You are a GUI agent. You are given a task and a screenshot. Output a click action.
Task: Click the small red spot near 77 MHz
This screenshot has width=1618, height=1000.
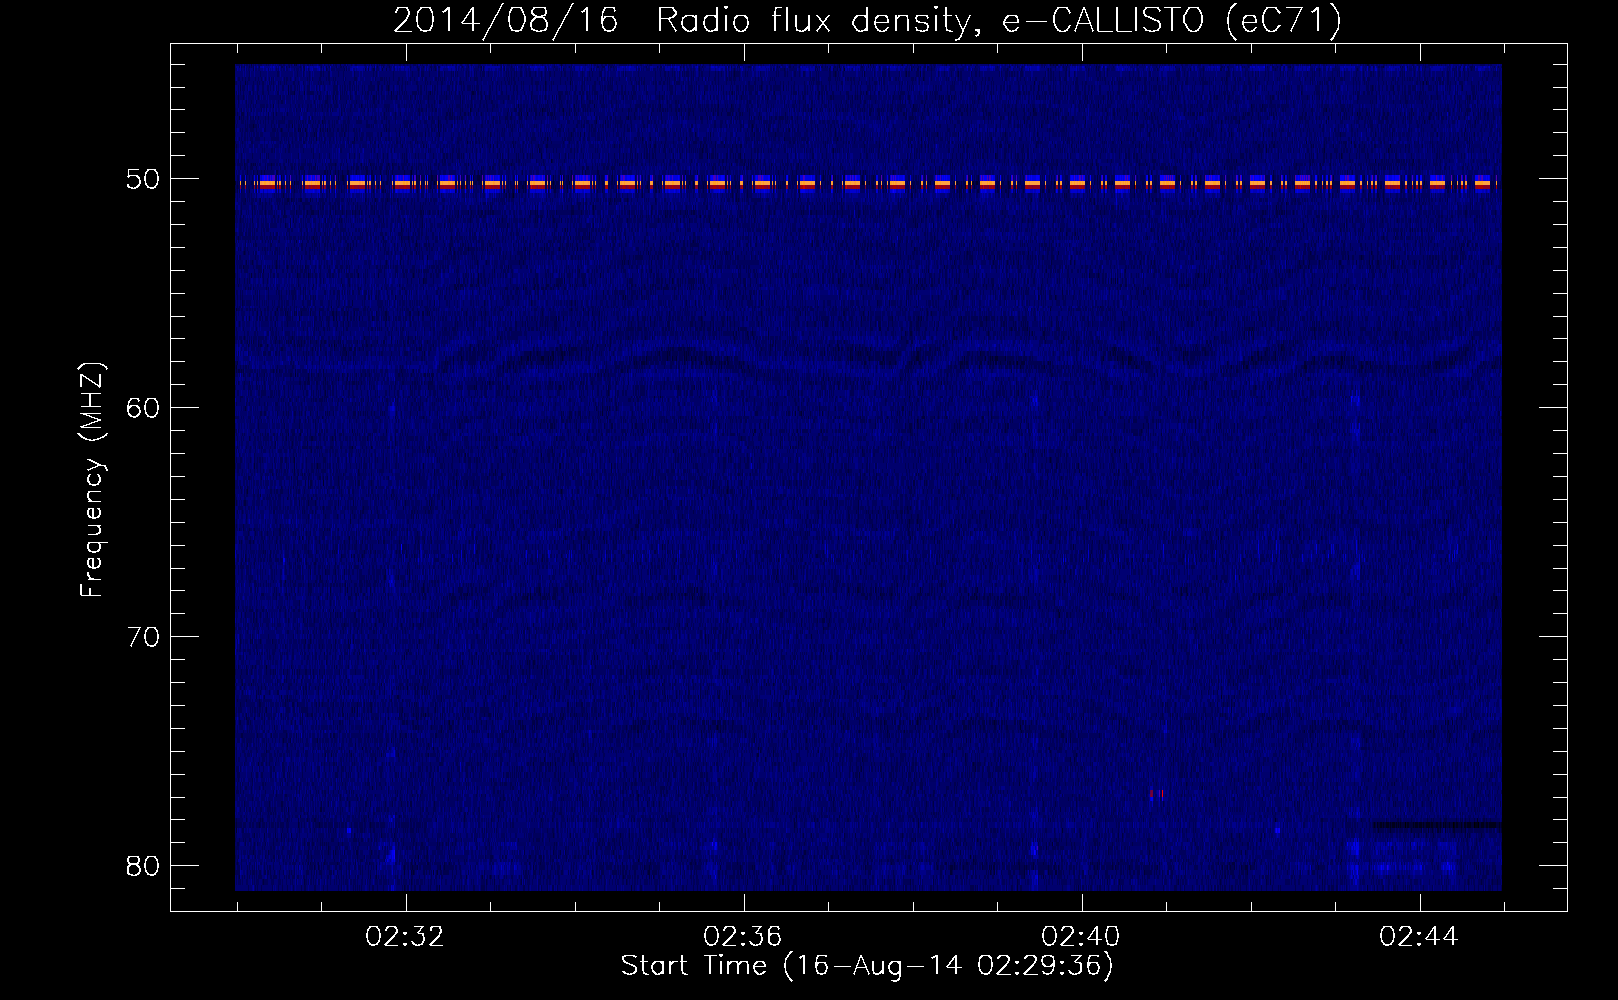tap(1156, 794)
